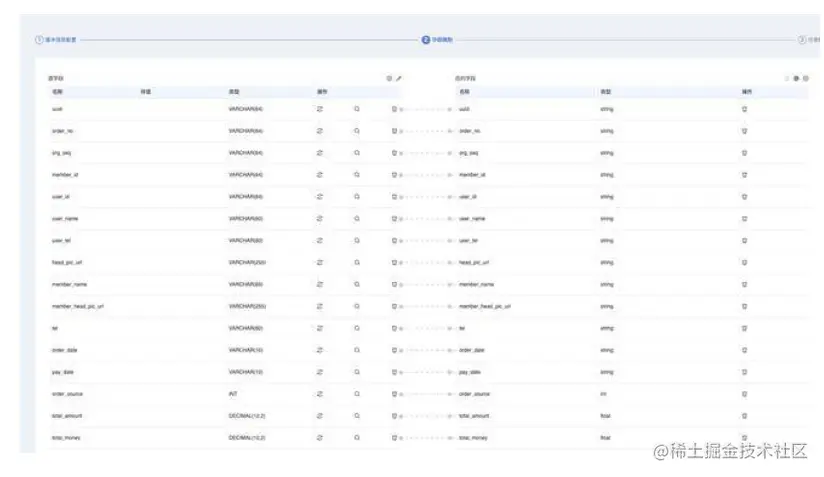The image size is (824, 477).
Task: Select source field name member_head_pic_url
Action: [x=78, y=306]
